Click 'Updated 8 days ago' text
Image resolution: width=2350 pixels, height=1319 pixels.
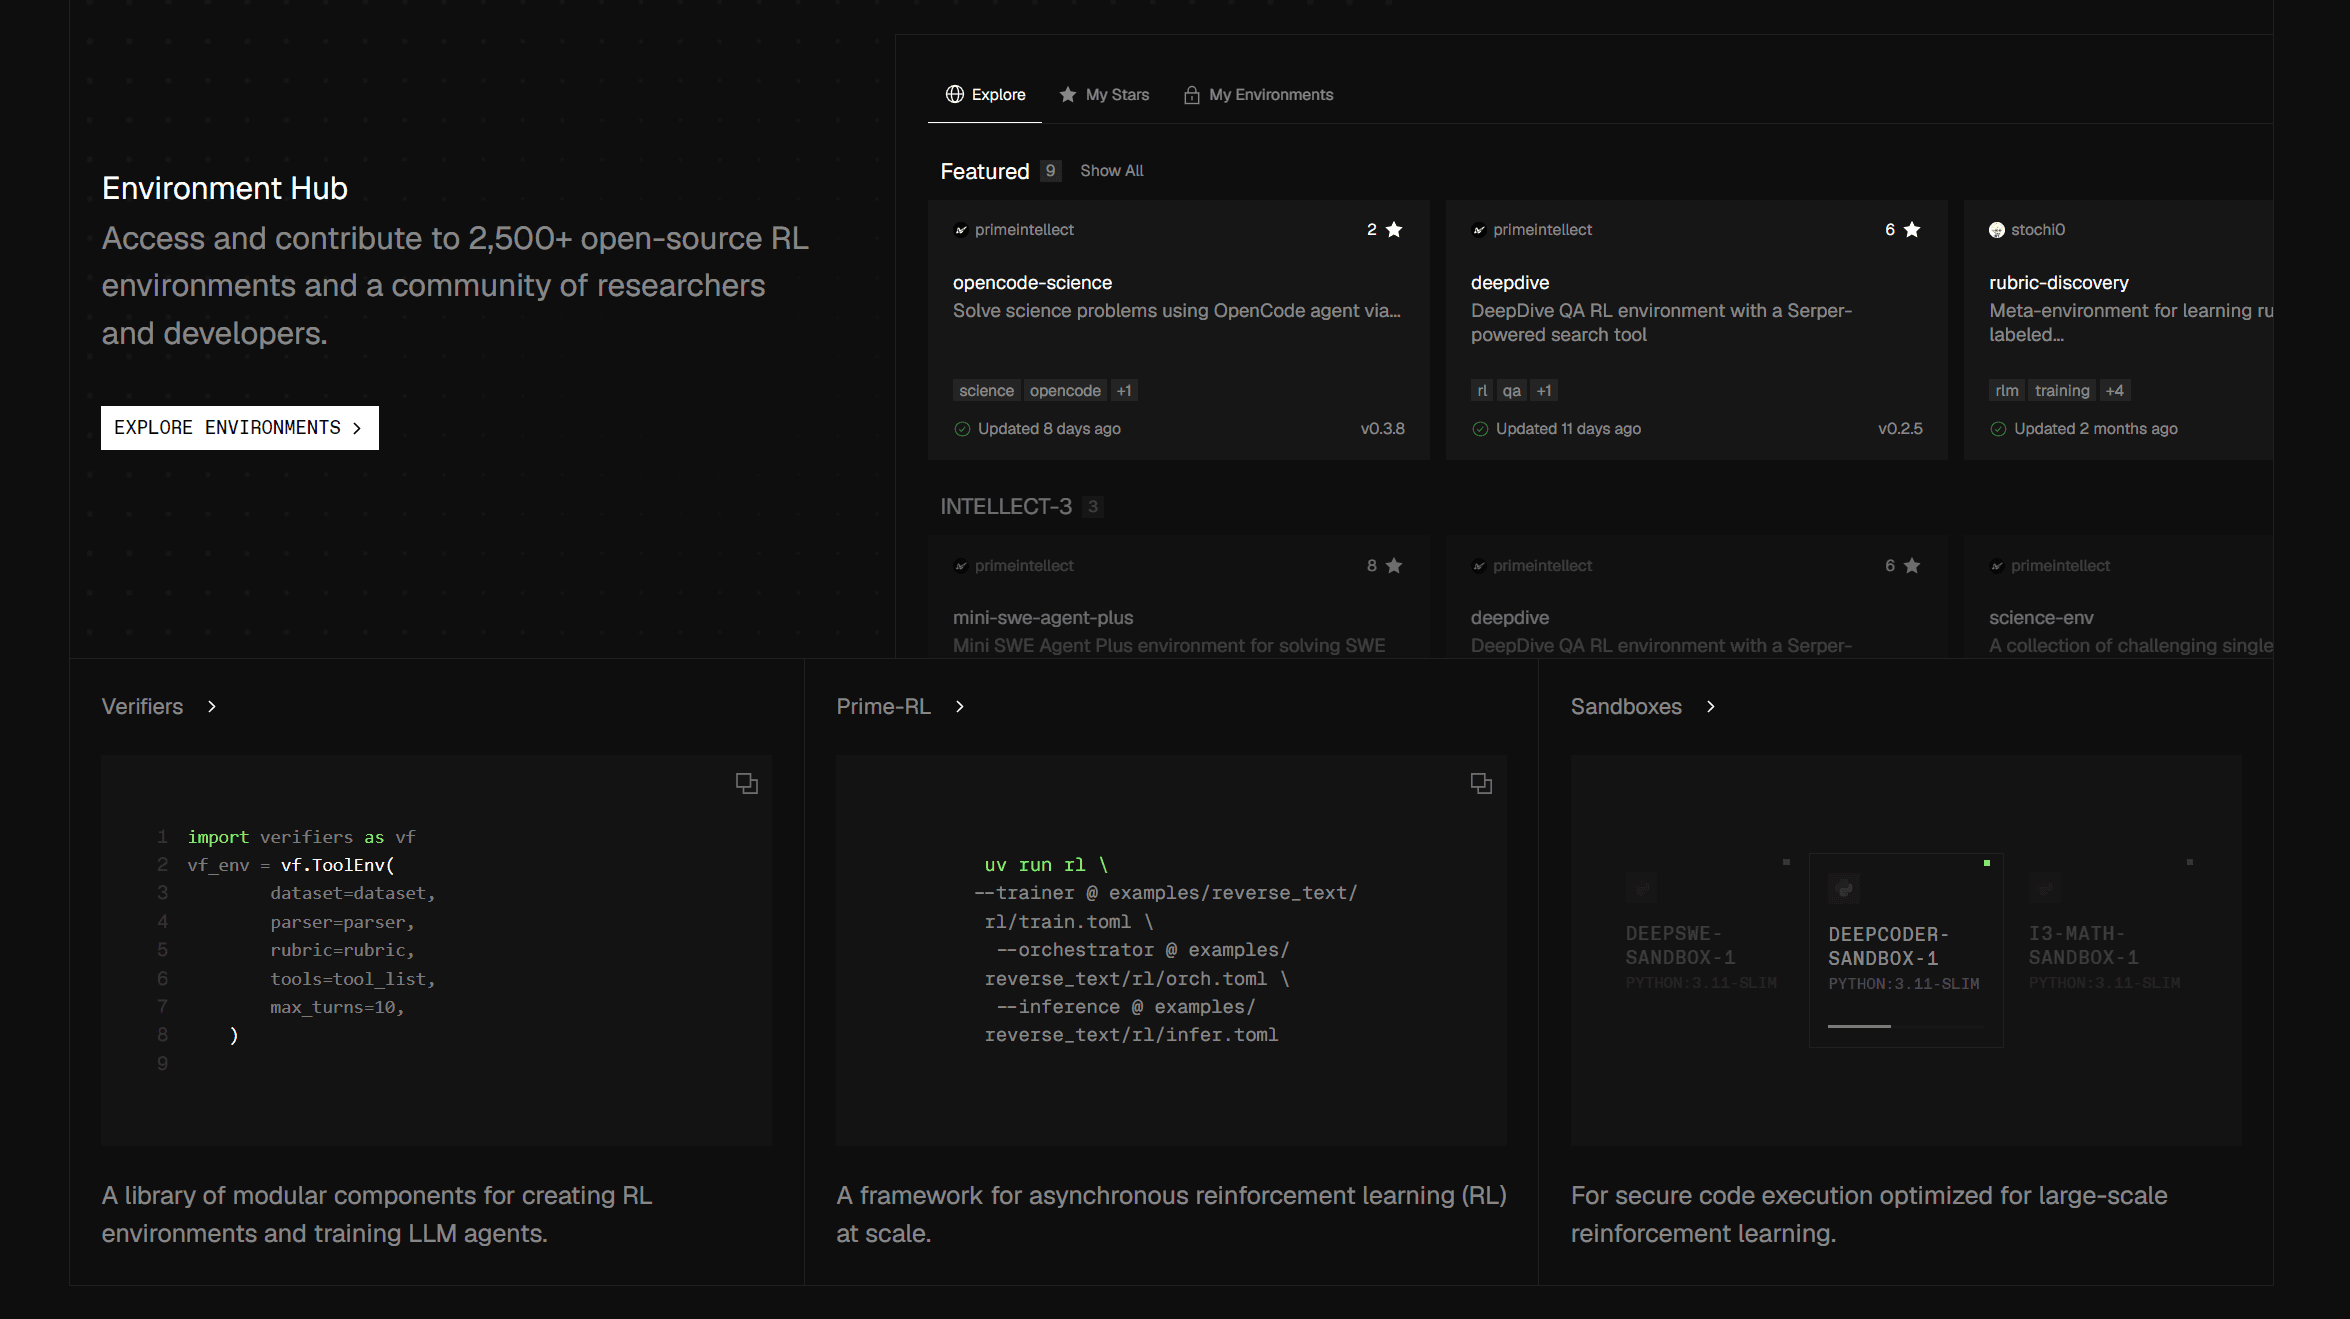pyautogui.click(x=1049, y=429)
